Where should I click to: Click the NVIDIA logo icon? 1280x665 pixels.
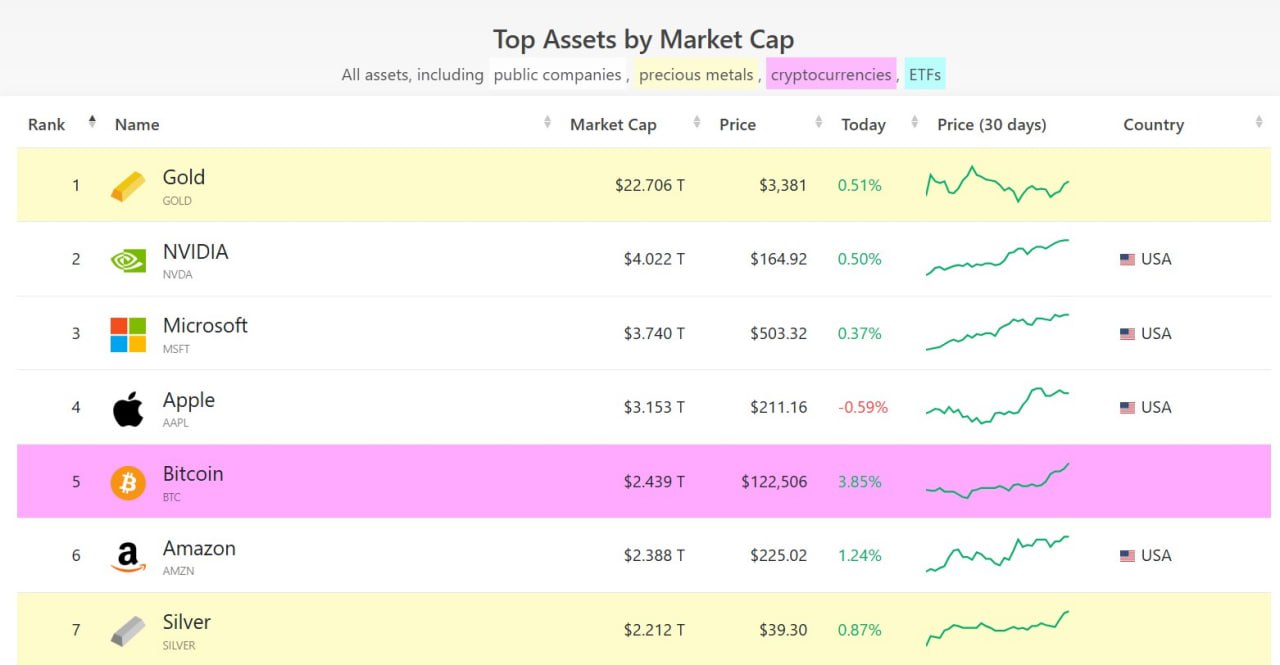pyautogui.click(x=128, y=260)
